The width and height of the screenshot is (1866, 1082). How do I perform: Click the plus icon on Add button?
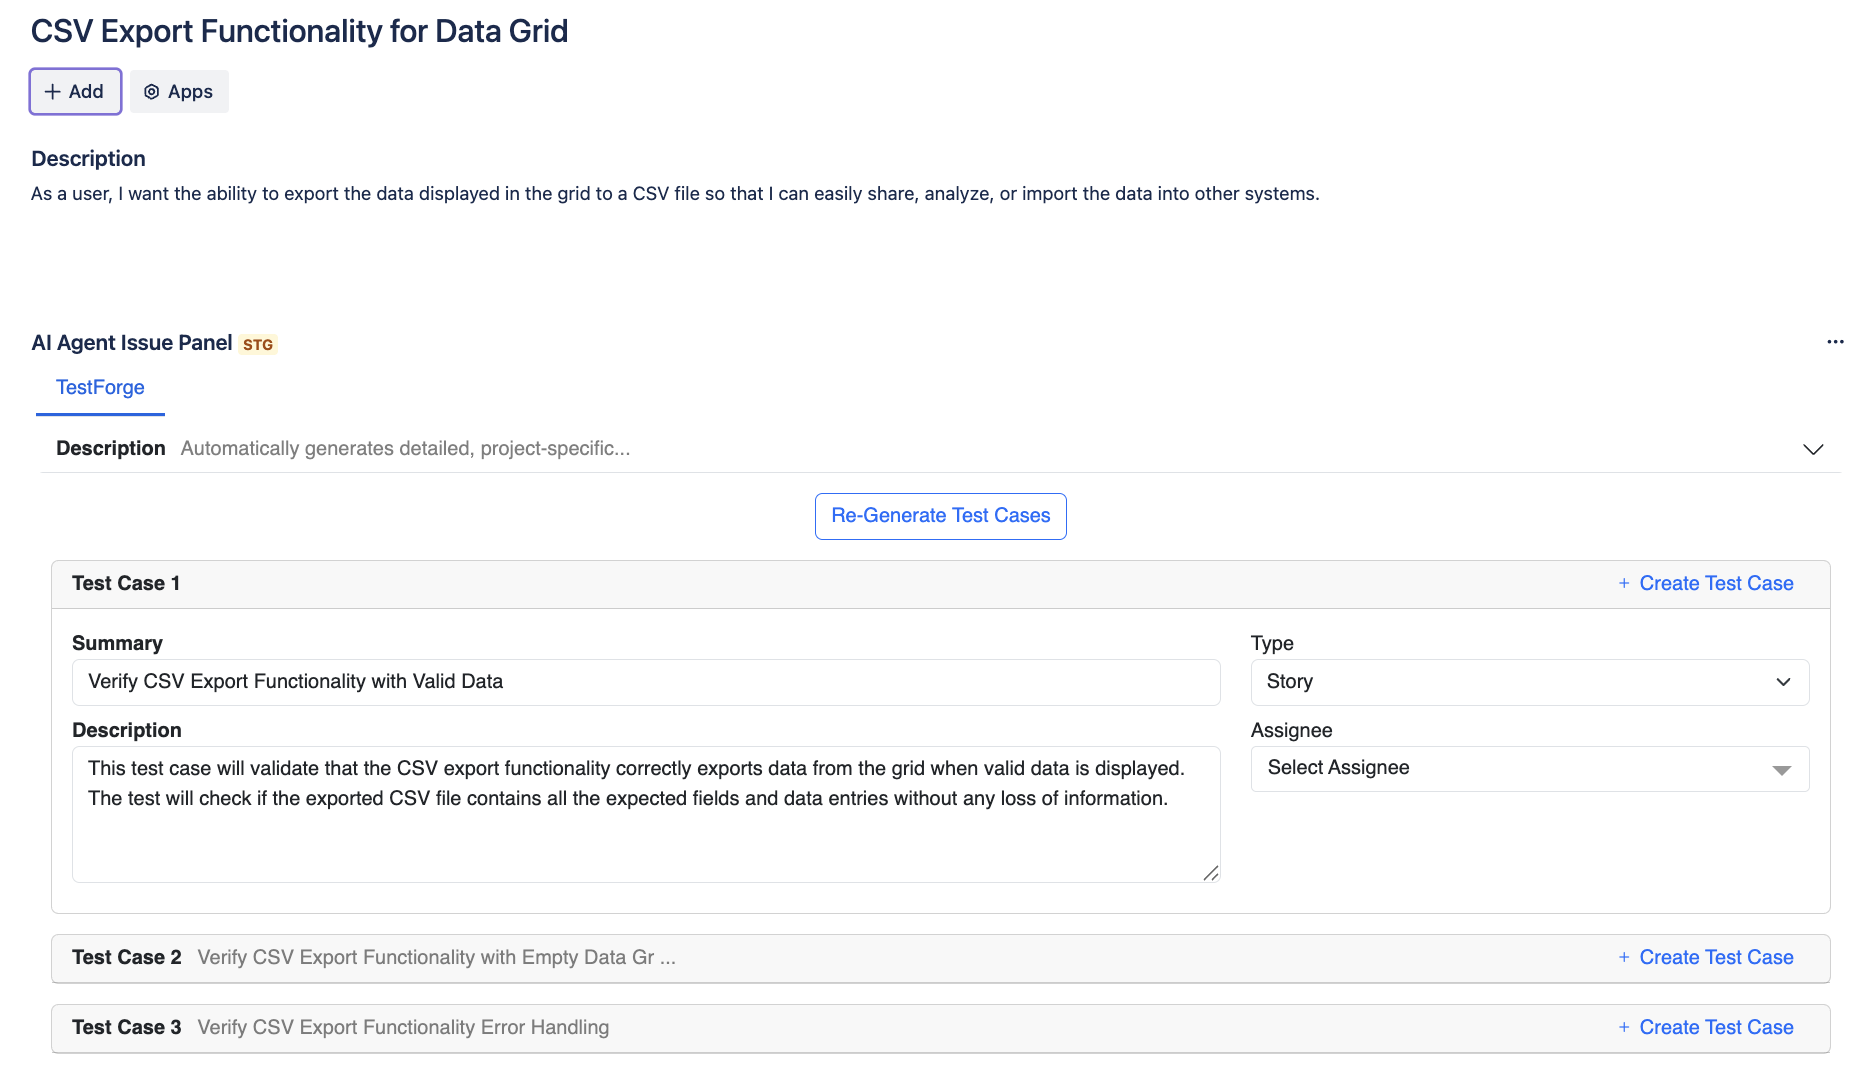coord(53,92)
